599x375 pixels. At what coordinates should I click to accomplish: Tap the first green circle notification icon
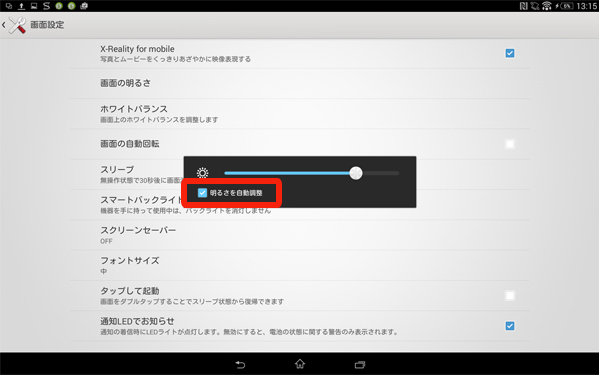tap(59, 6)
